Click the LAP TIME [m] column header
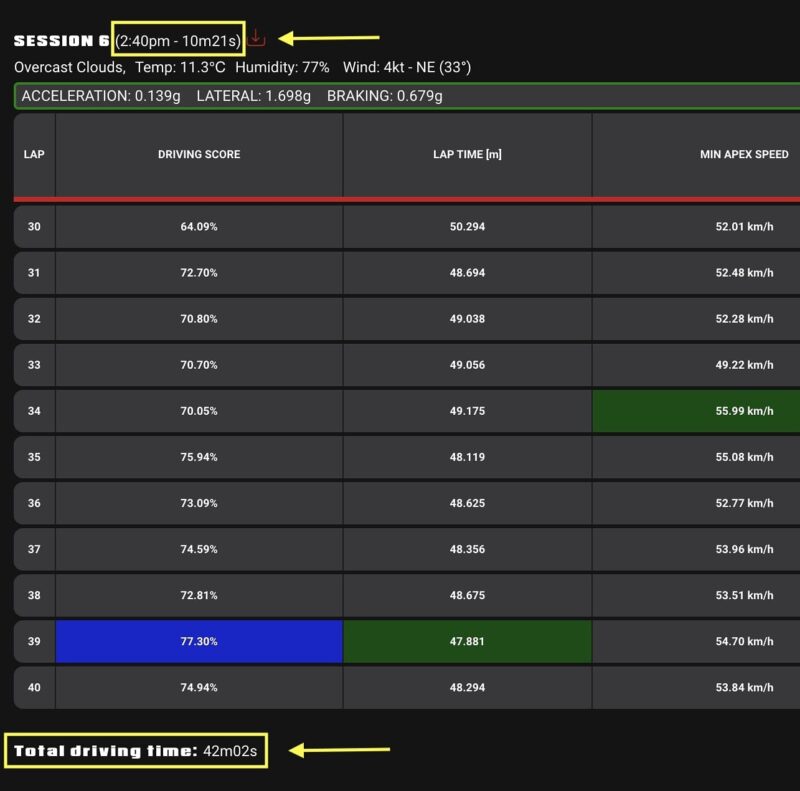Viewport: 800px width, 791px height. [467, 155]
